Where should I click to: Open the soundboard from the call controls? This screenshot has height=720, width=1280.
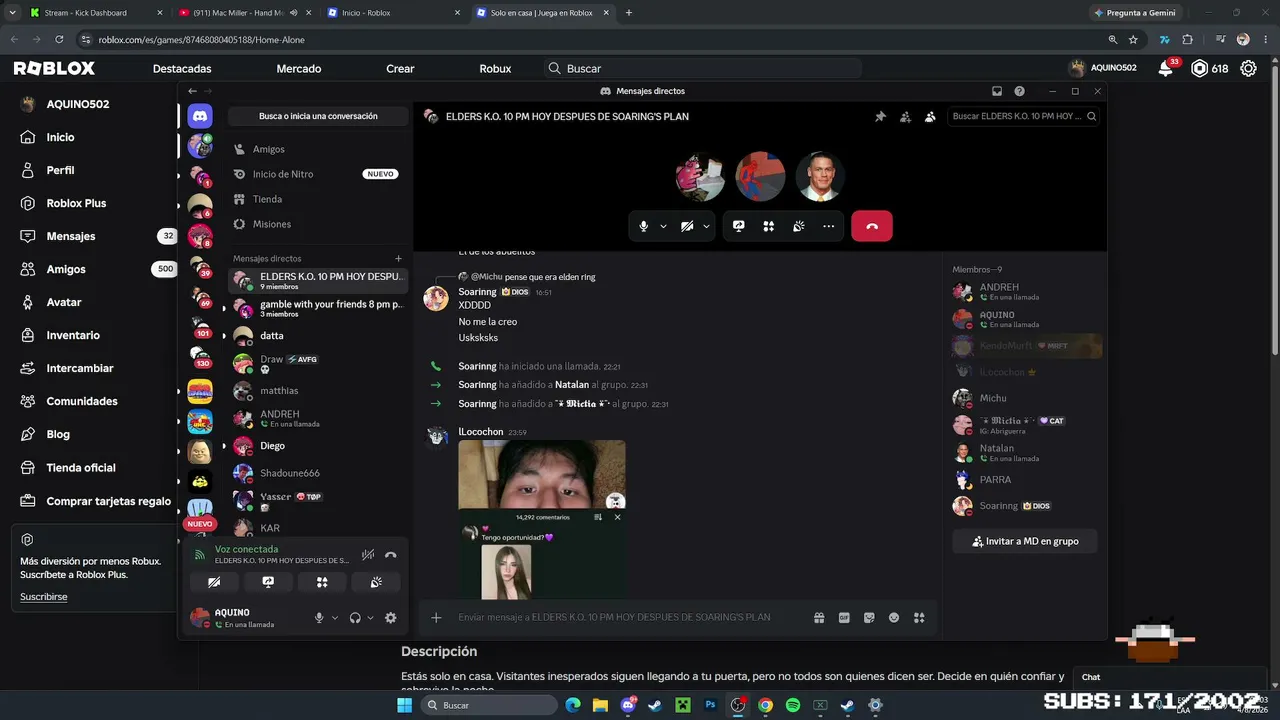[x=798, y=226]
